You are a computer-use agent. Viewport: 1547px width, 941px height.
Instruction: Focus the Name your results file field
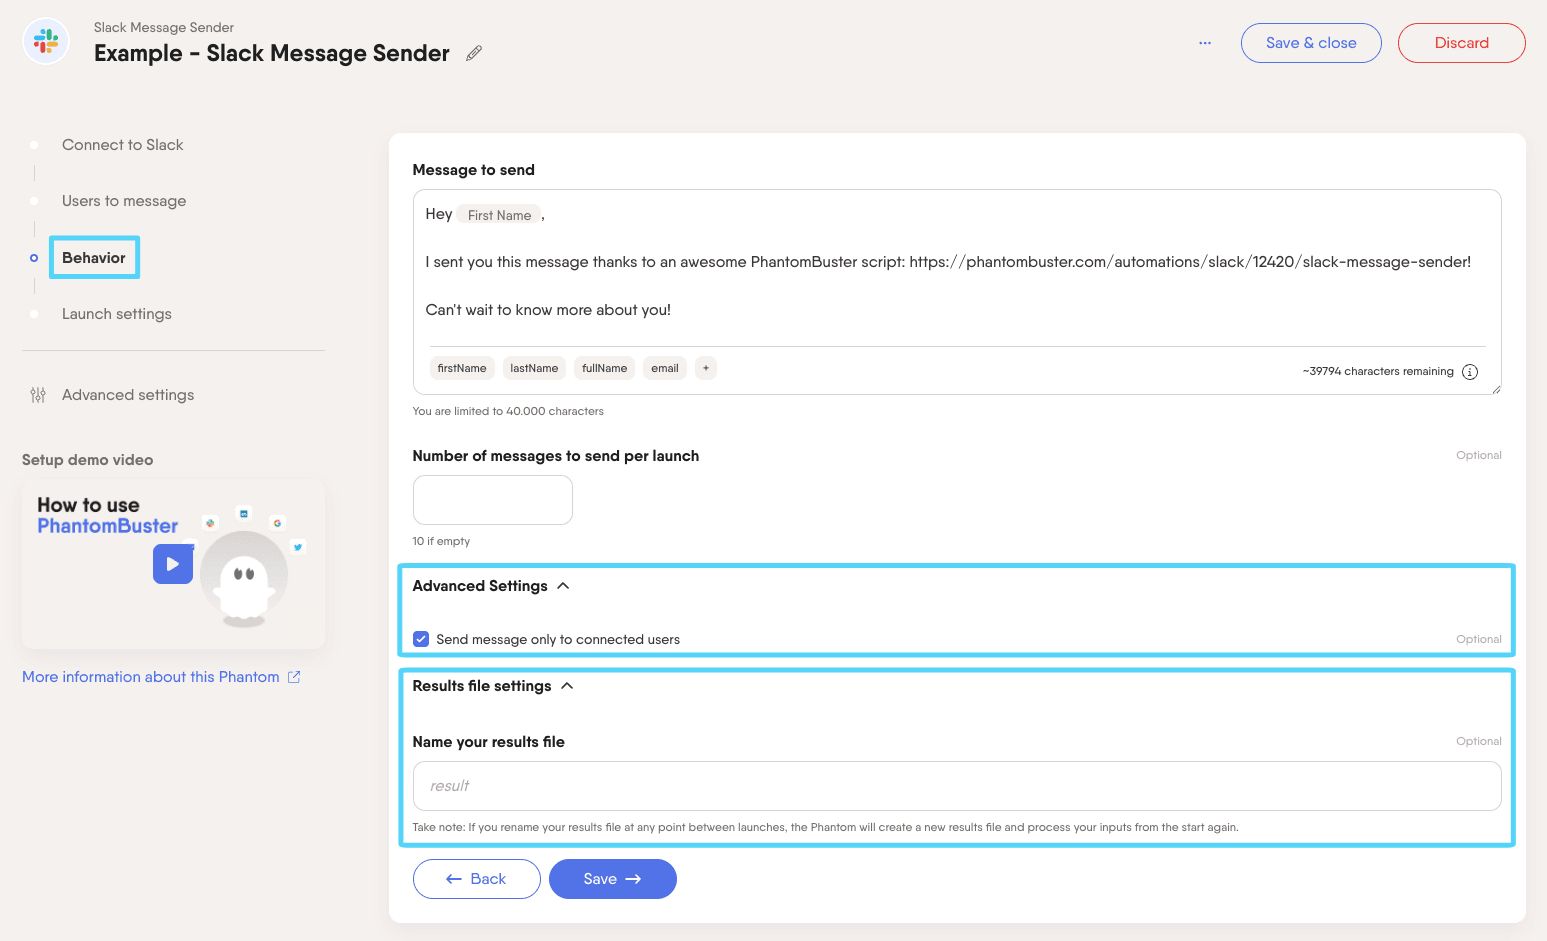[957, 786]
